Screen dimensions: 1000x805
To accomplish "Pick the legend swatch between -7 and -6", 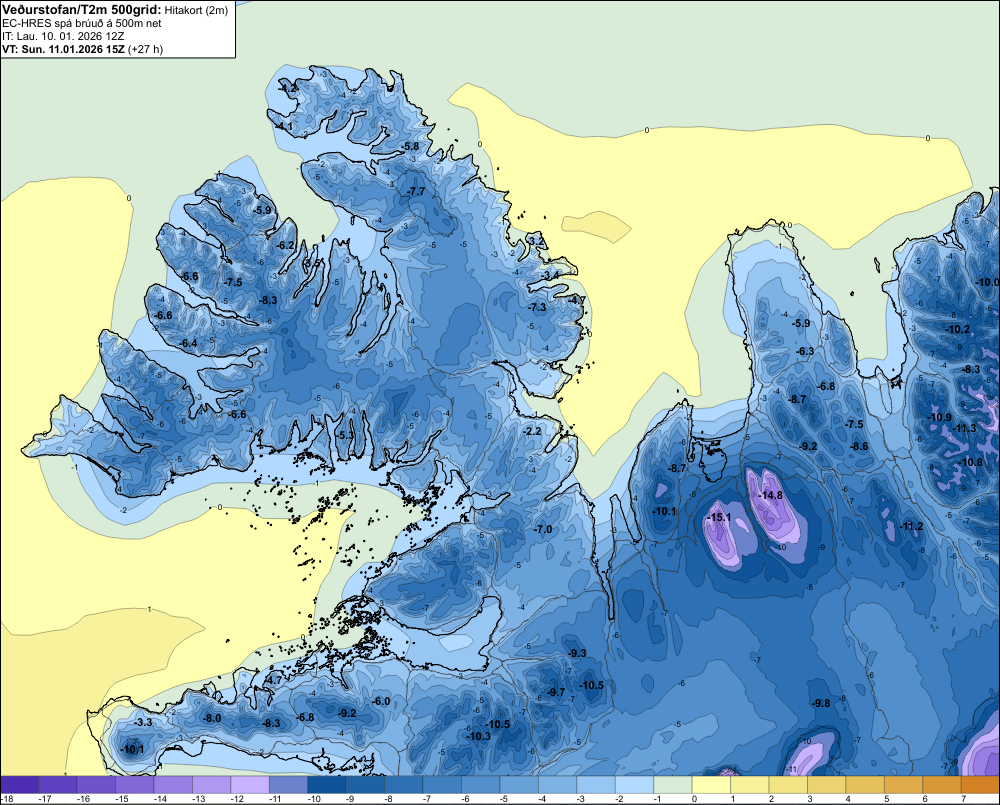I will [x=443, y=784].
